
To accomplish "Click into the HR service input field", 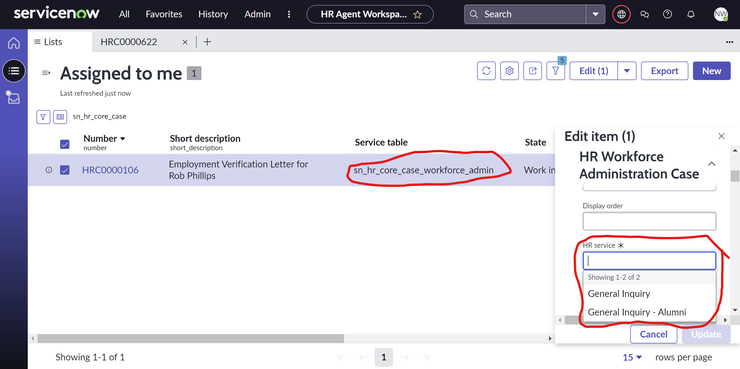I will point(649,260).
